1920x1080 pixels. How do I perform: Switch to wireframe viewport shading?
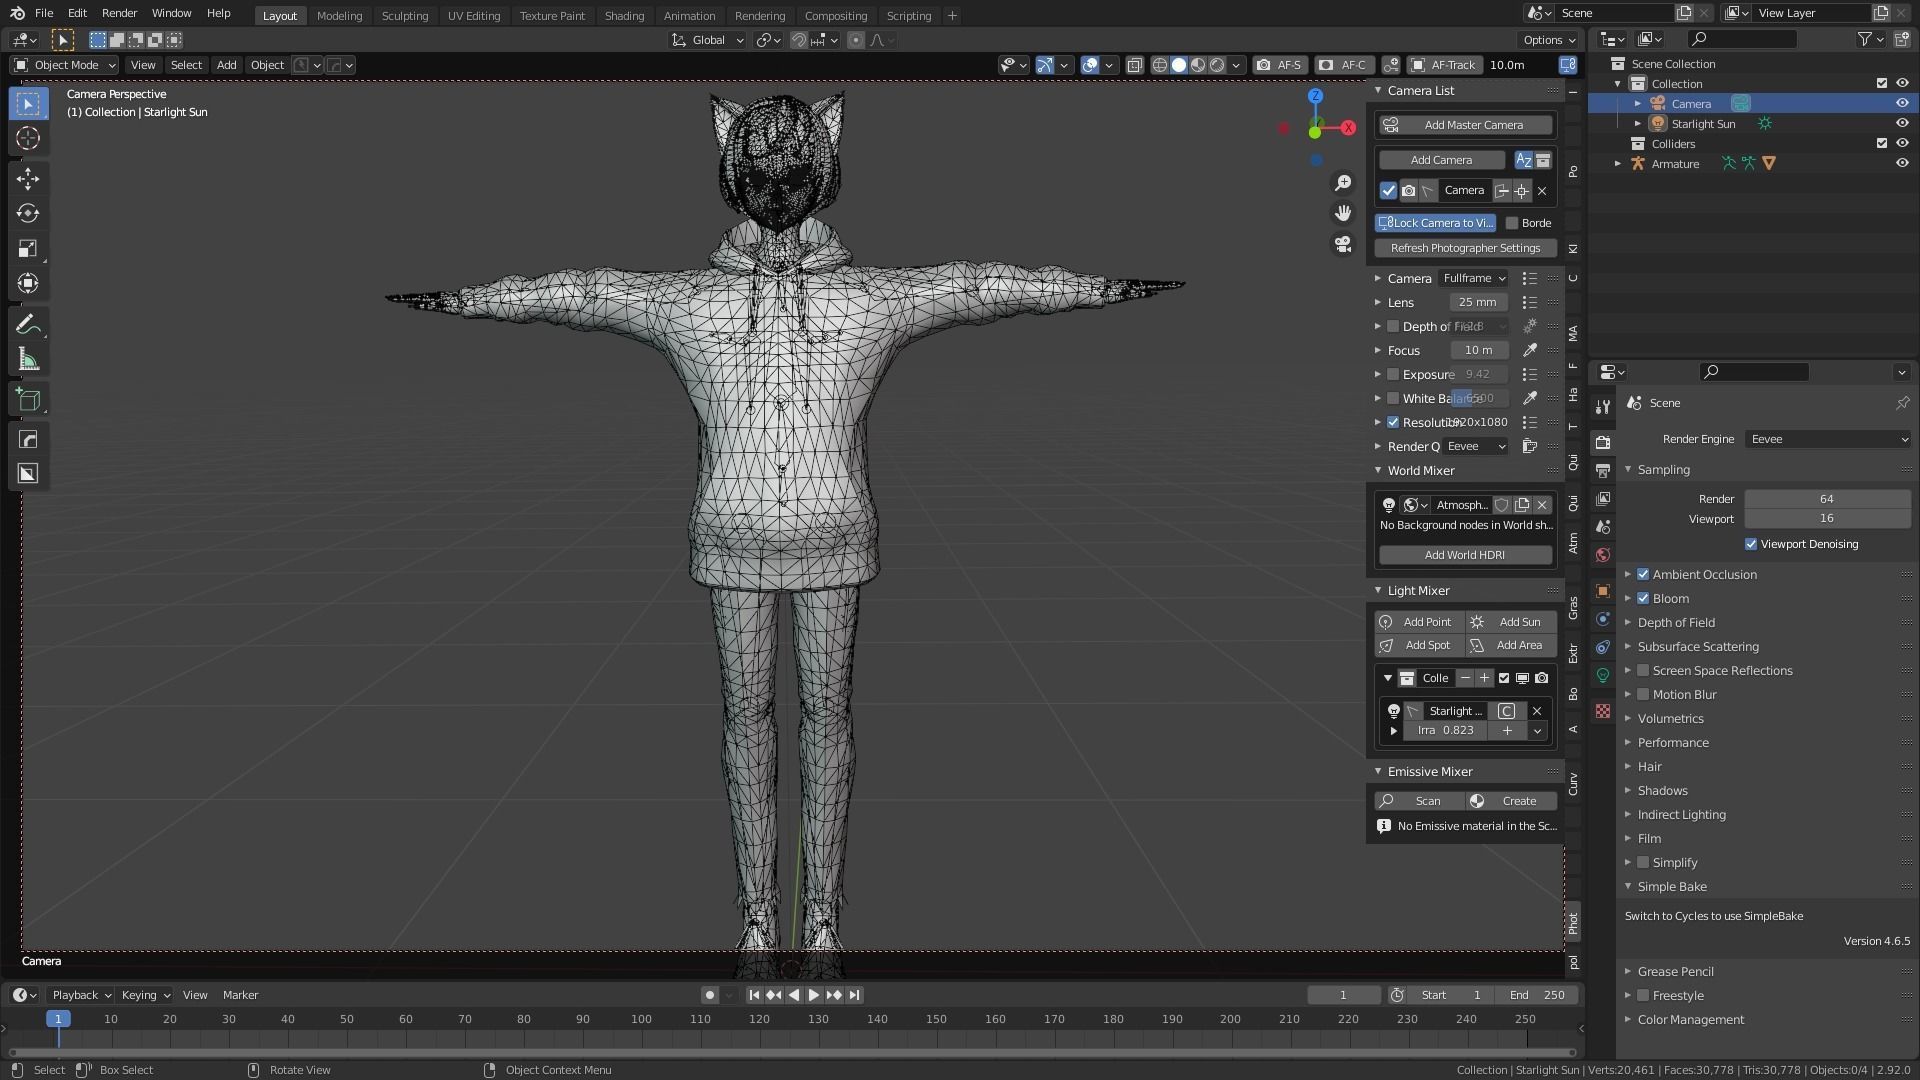tap(1160, 65)
